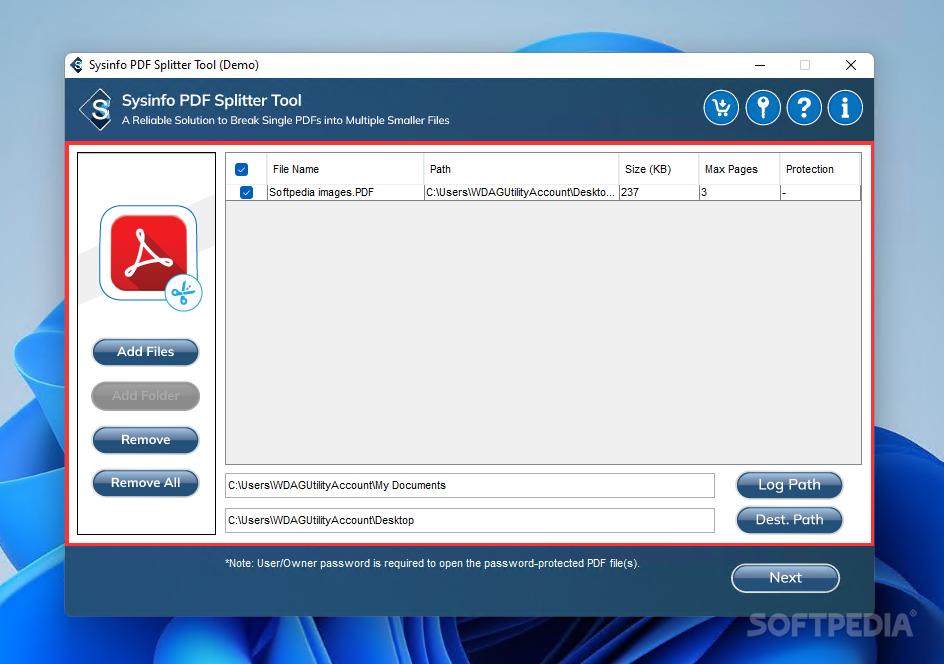Click the info about icon
Image resolution: width=944 pixels, height=664 pixels.
[845, 108]
